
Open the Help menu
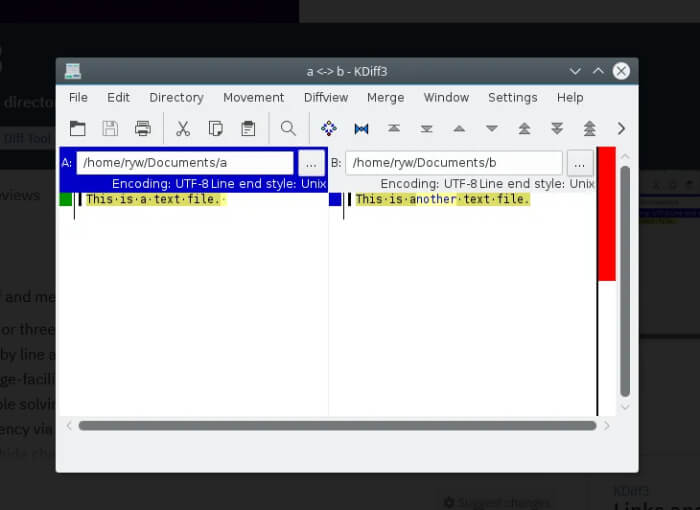coord(570,97)
